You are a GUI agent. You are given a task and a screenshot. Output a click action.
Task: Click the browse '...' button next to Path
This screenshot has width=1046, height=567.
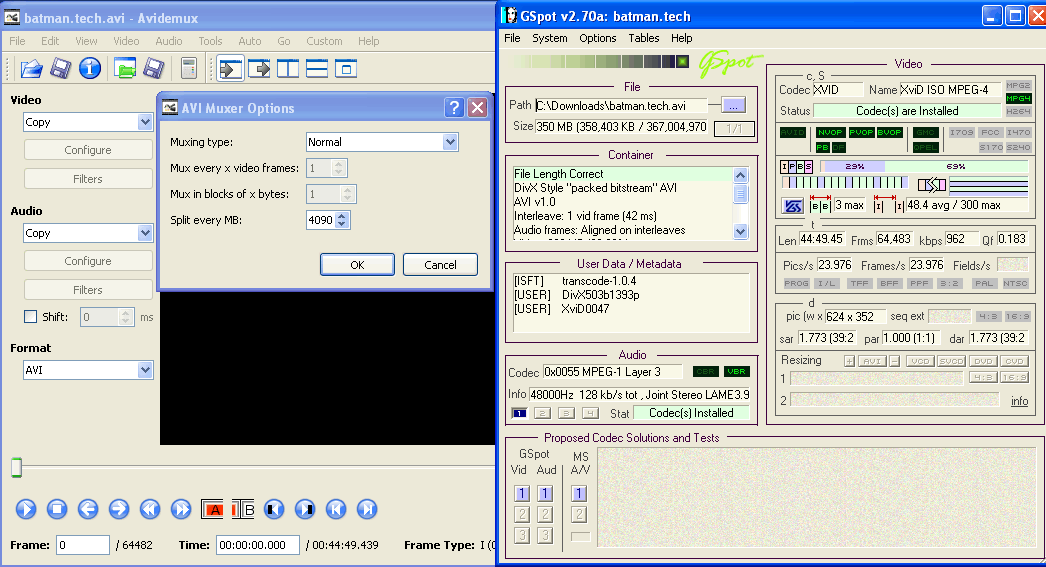click(x=733, y=105)
